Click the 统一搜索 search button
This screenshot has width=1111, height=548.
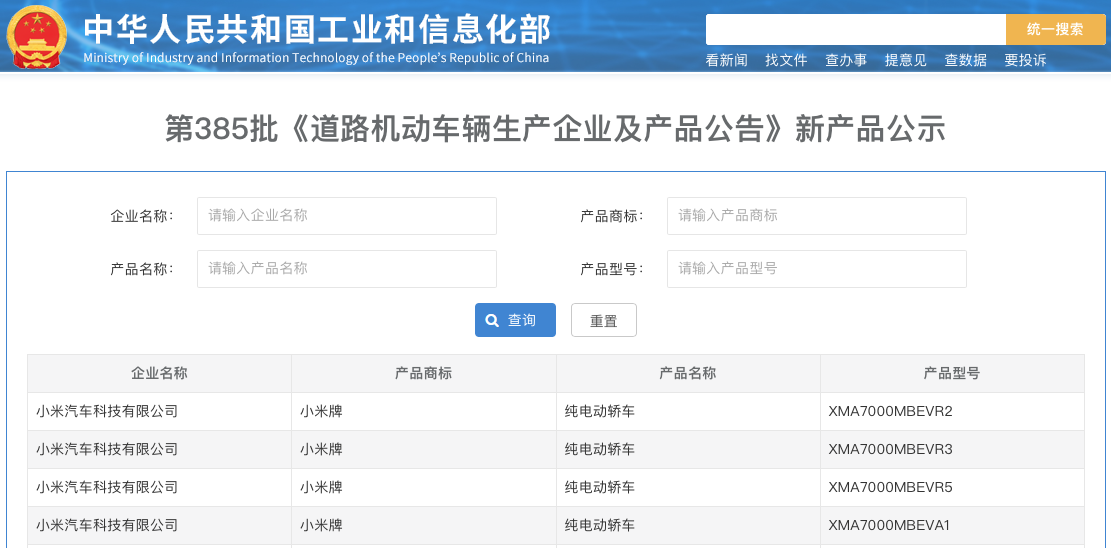(1055, 30)
